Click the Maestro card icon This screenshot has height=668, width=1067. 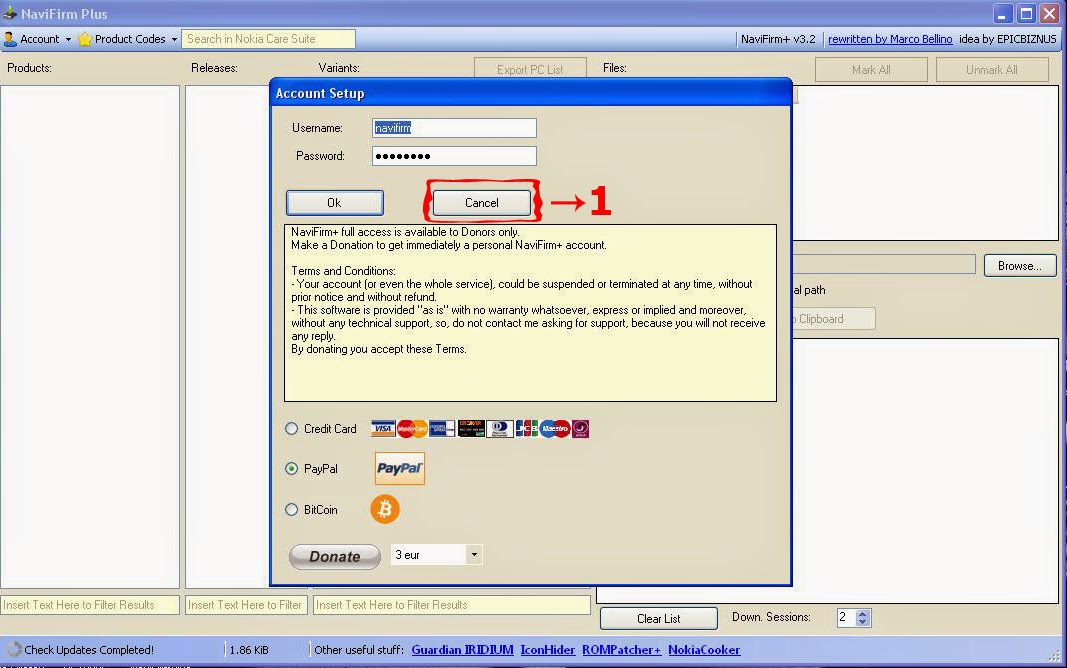[x=555, y=429]
